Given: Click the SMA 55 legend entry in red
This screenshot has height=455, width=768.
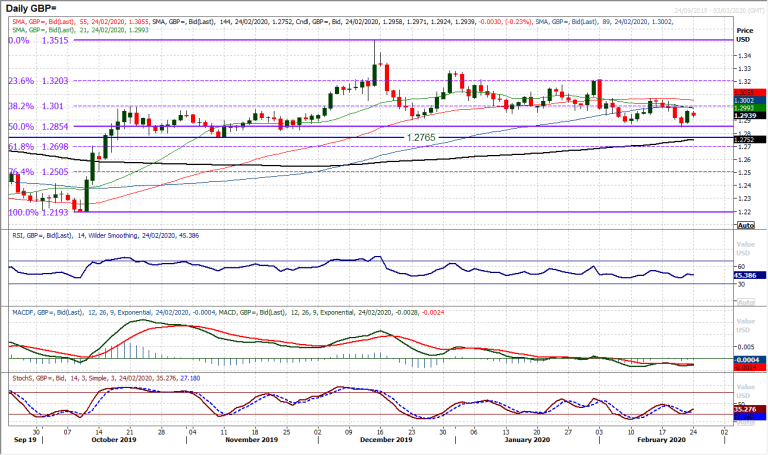Looking at the screenshot, I should point(81,22).
